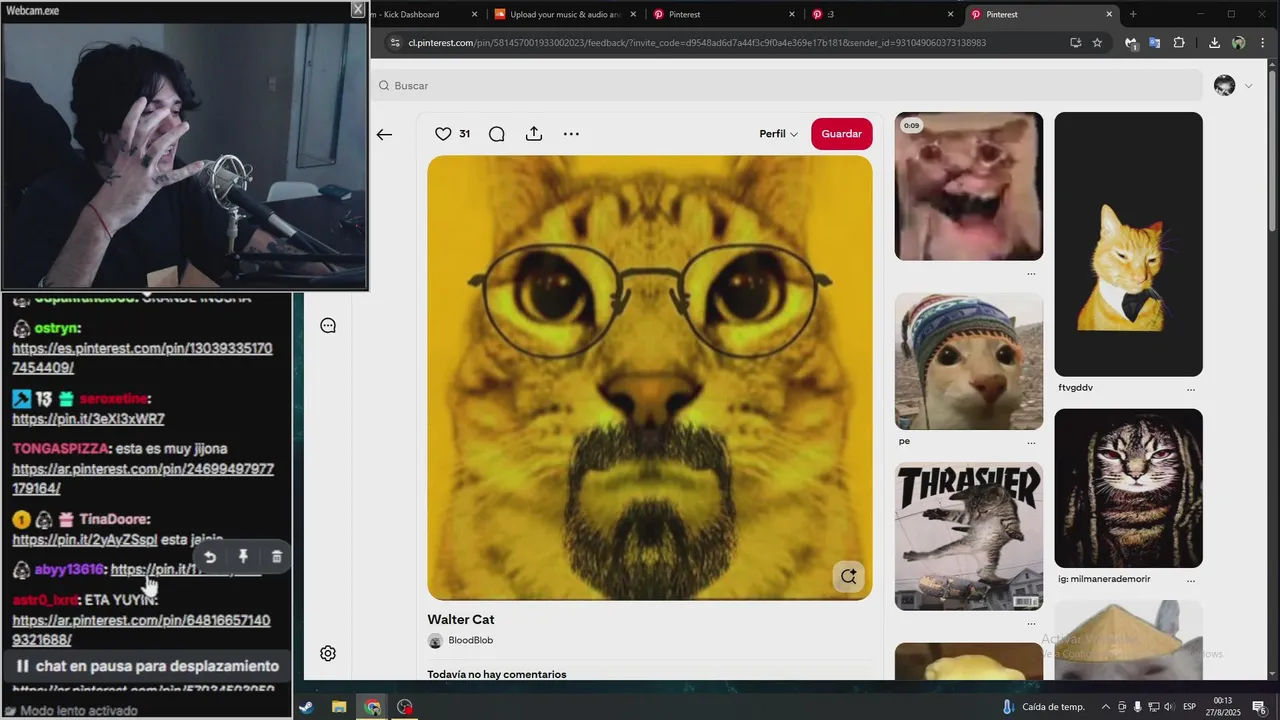Open options dots under screaming cat video
Screen dimensions: 1280x720
tap(1031, 274)
